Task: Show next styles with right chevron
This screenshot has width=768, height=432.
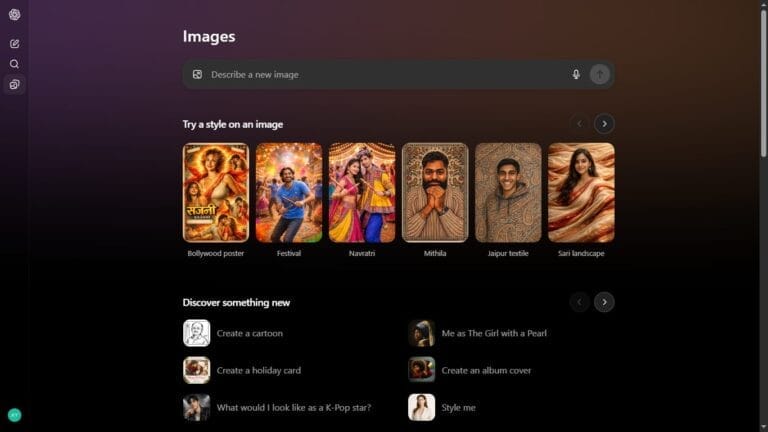Action: pos(604,124)
